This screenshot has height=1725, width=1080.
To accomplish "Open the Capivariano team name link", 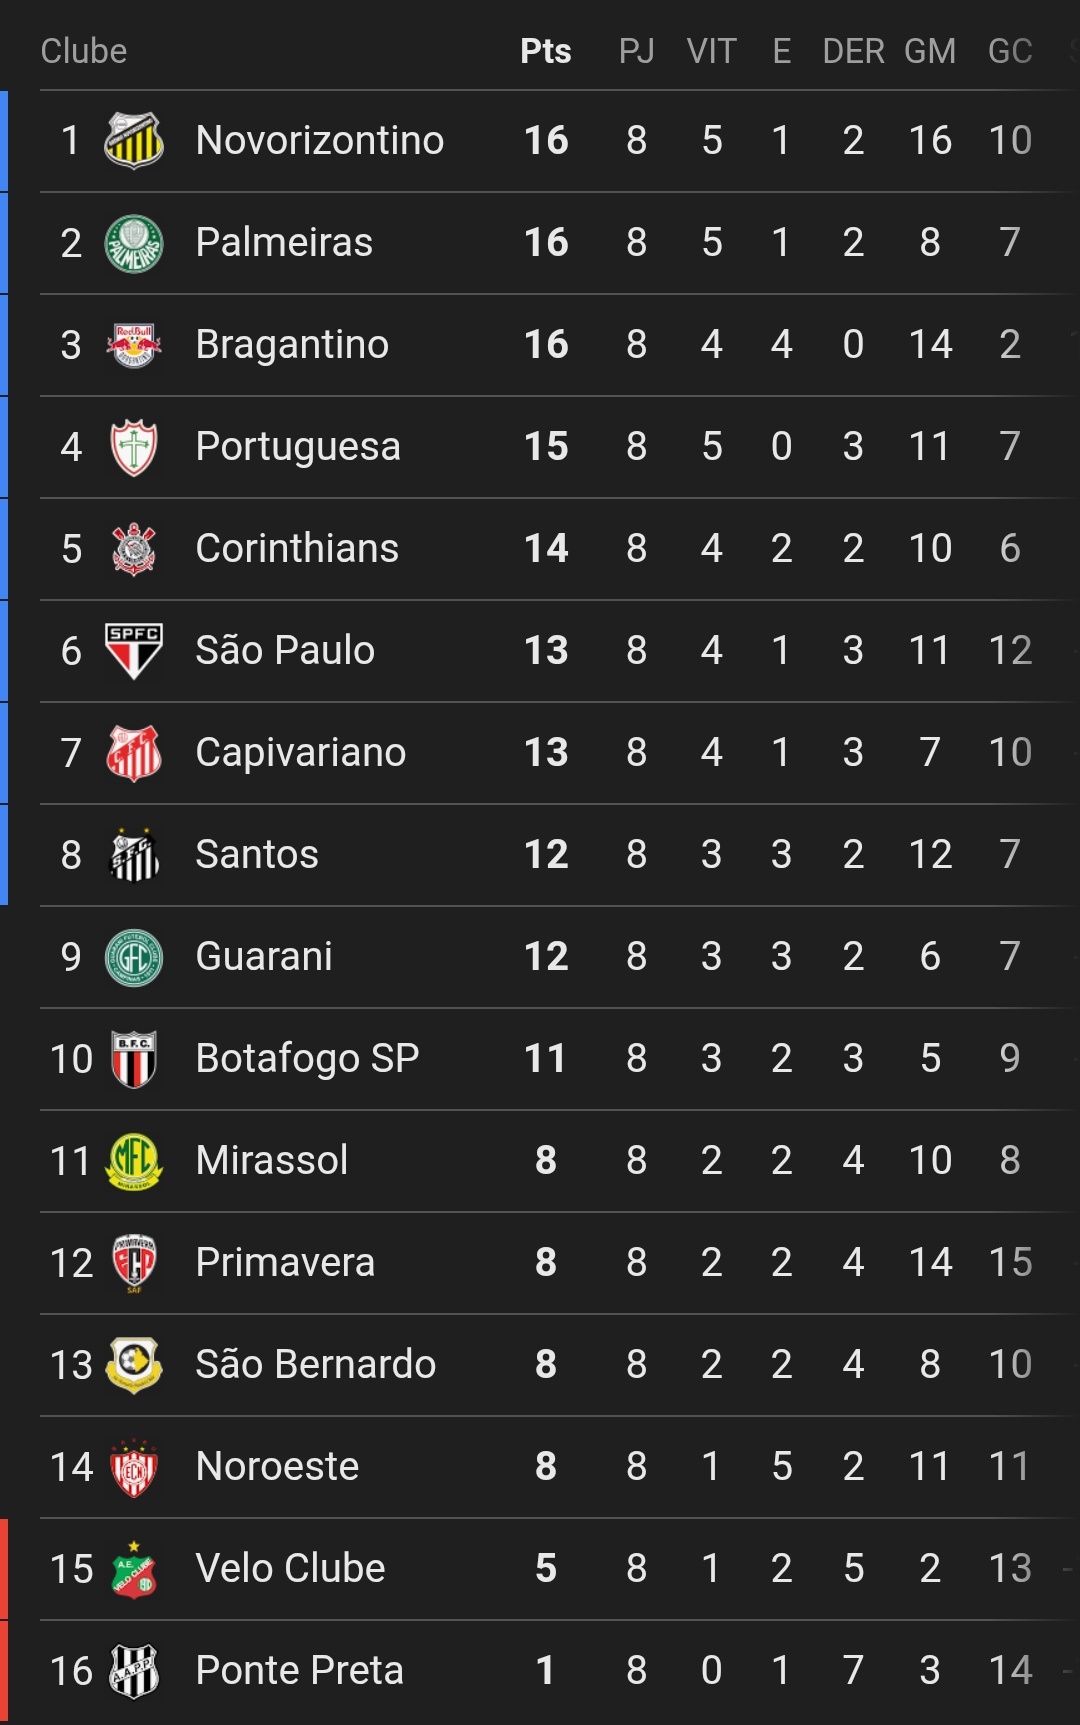I will point(301,753).
